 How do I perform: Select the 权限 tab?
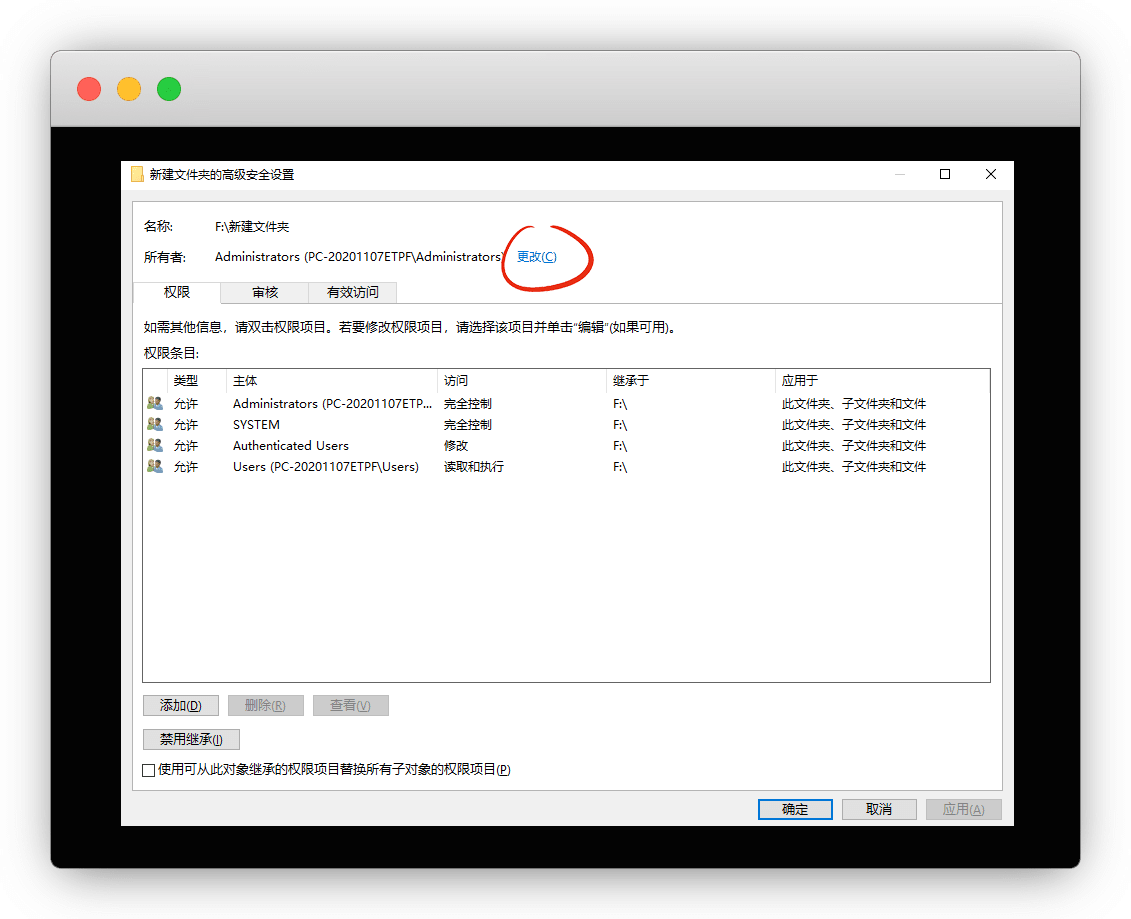pyautogui.click(x=177, y=292)
